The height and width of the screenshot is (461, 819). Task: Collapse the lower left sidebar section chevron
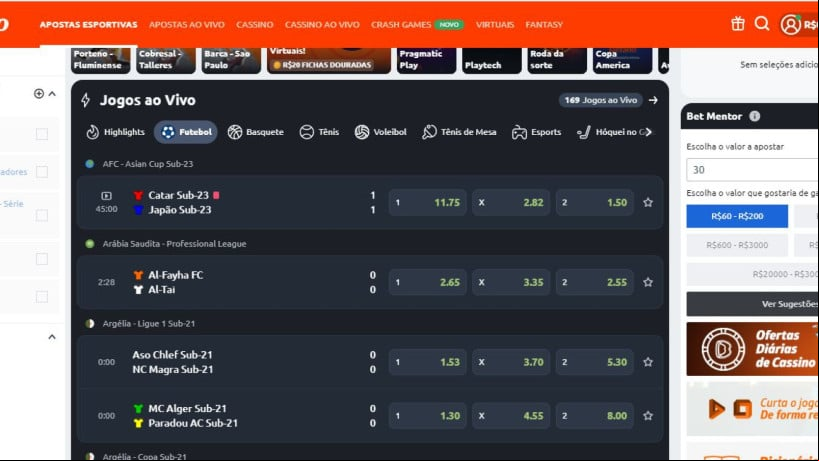click(x=52, y=337)
